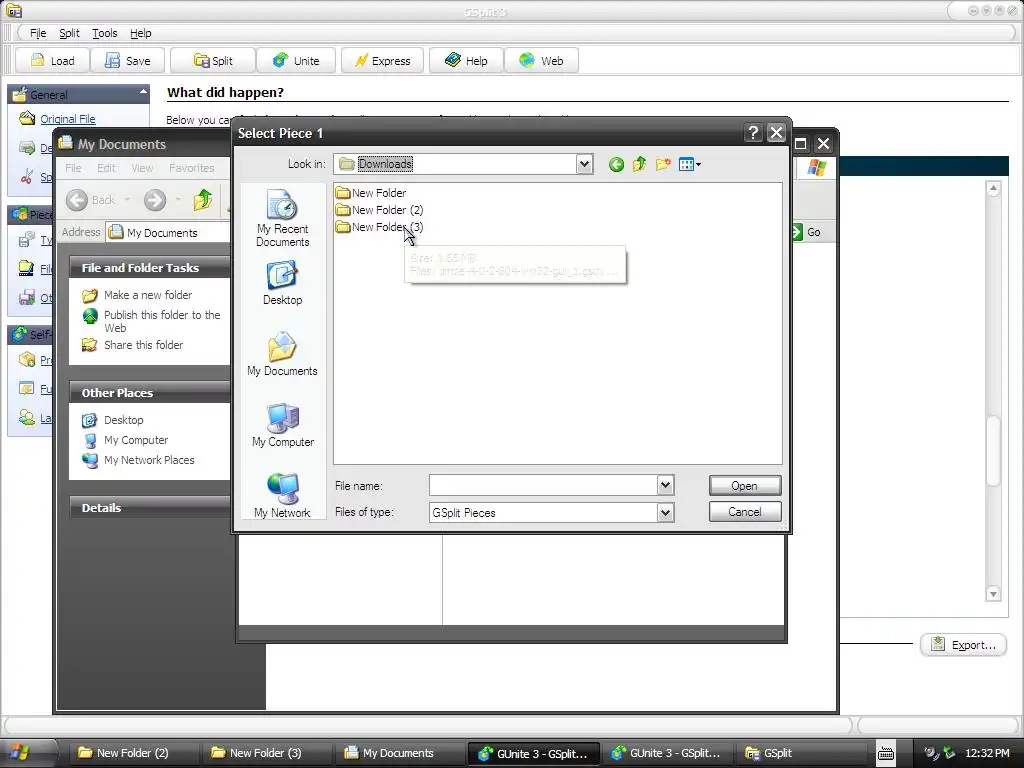Click the Address field showing My Documents
This screenshot has height=768, width=1024.
pyautogui.click(x=168, y=232)
